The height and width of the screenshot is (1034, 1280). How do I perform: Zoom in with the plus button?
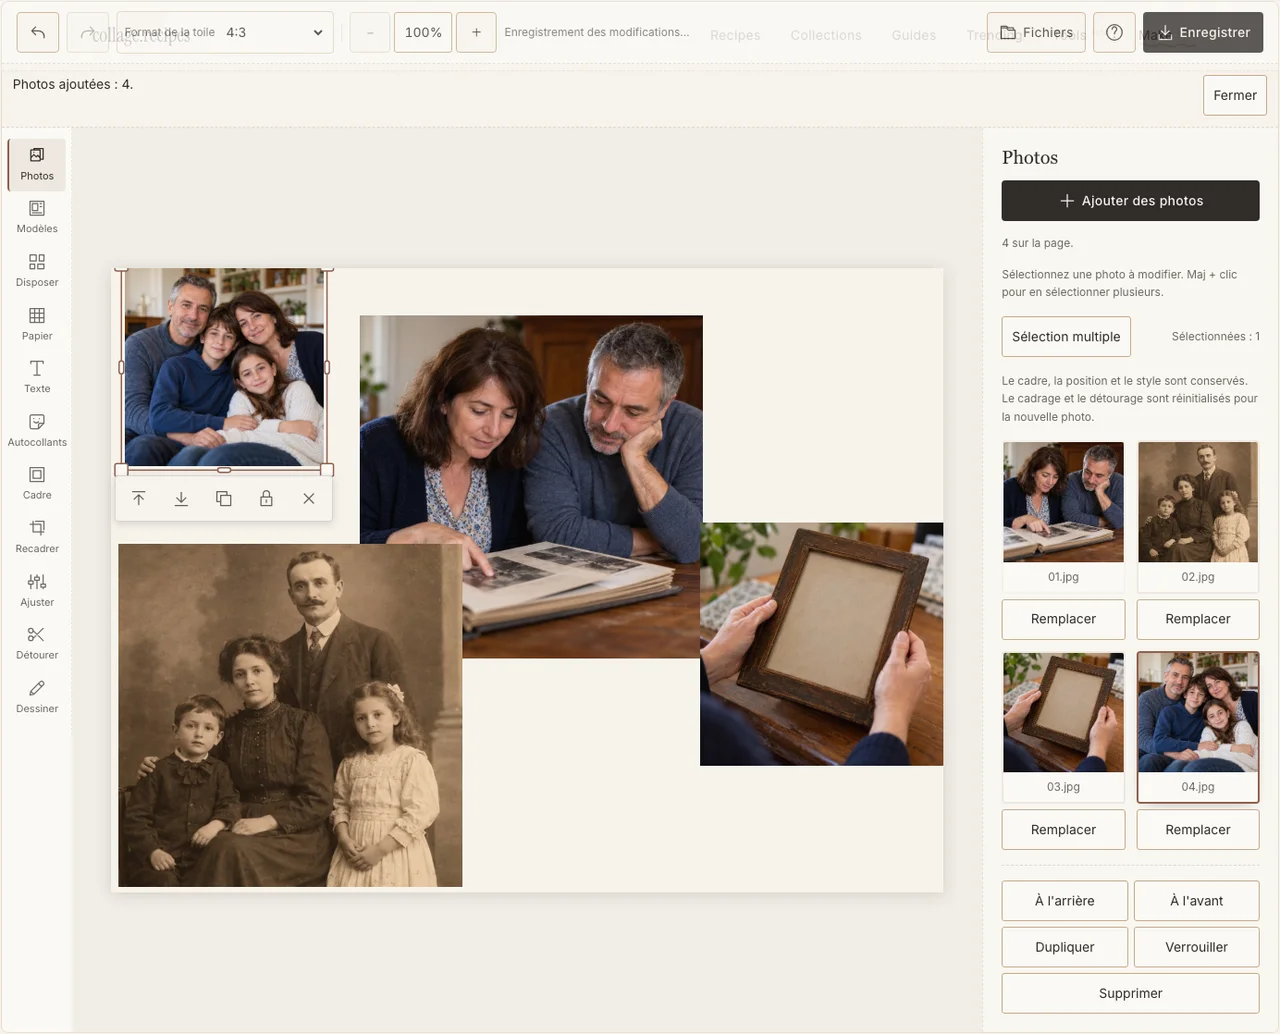point(476,32)
